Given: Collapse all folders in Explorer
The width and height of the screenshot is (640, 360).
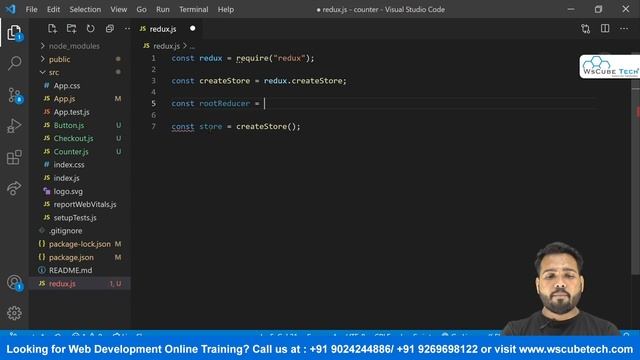Looking at the screenshot, I should (x=109, y=29).
